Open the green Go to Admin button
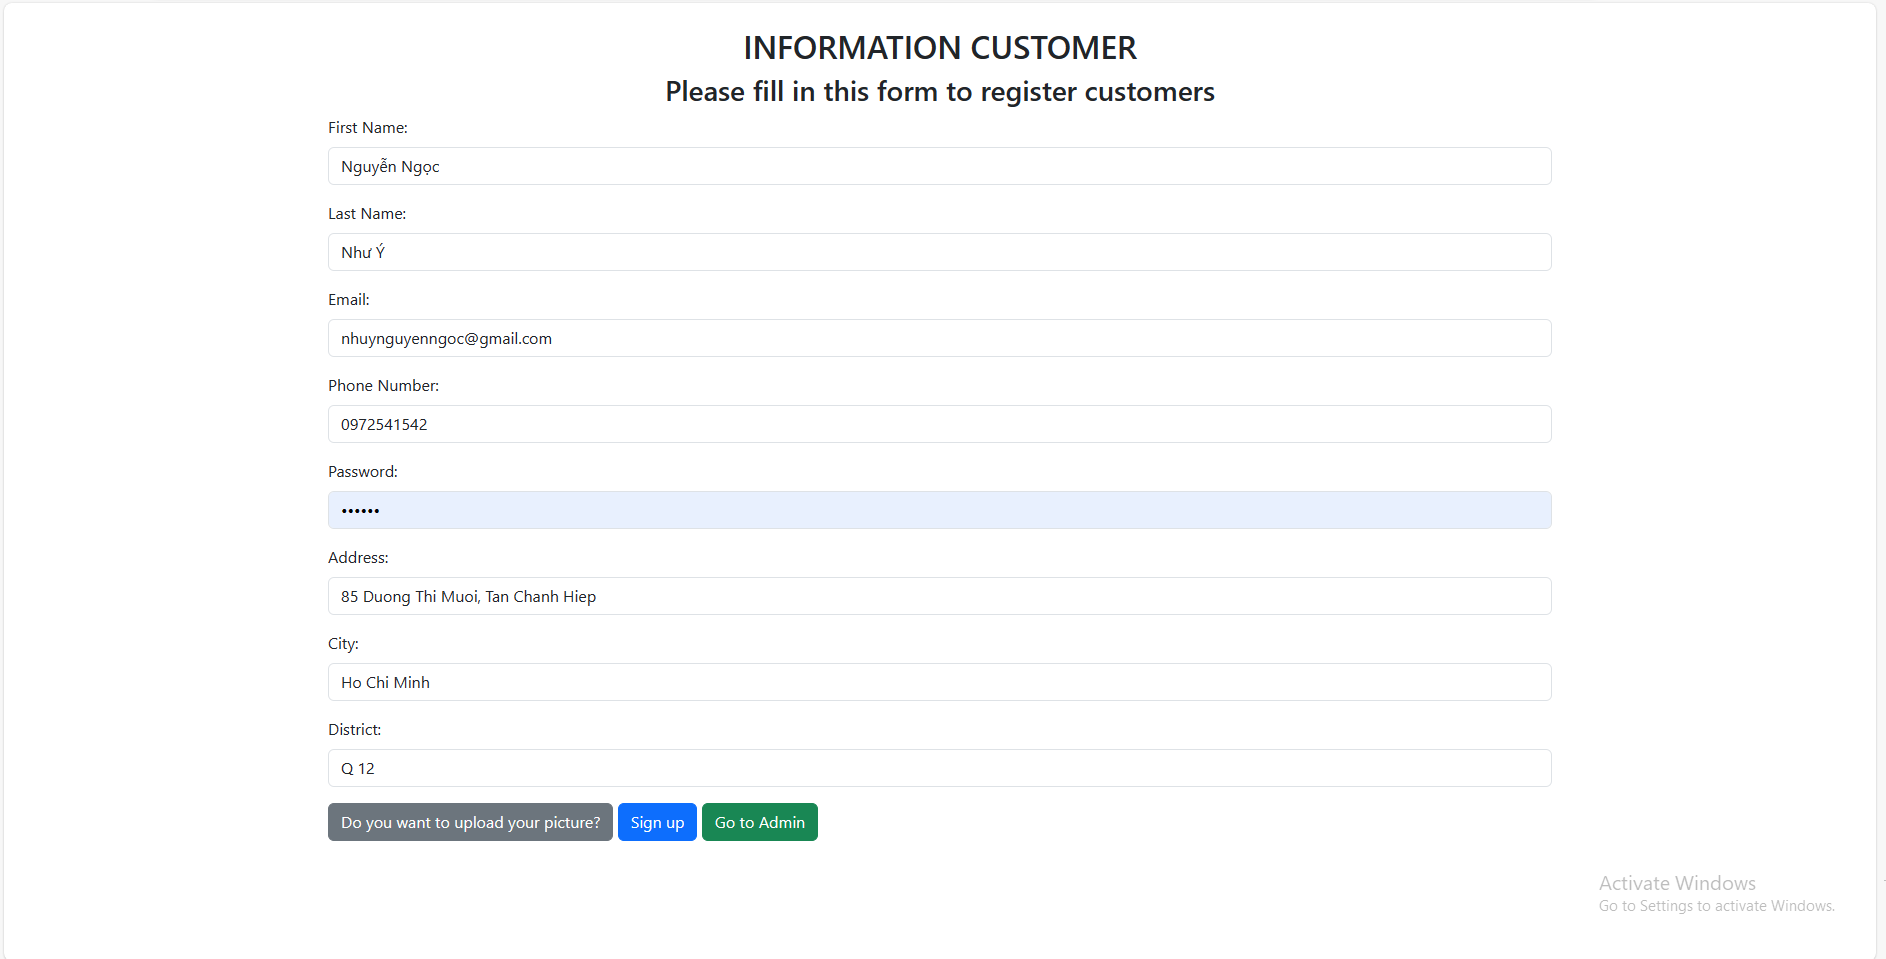The height and width of the screenshot is (959, 1886). (x=759, y=822)
